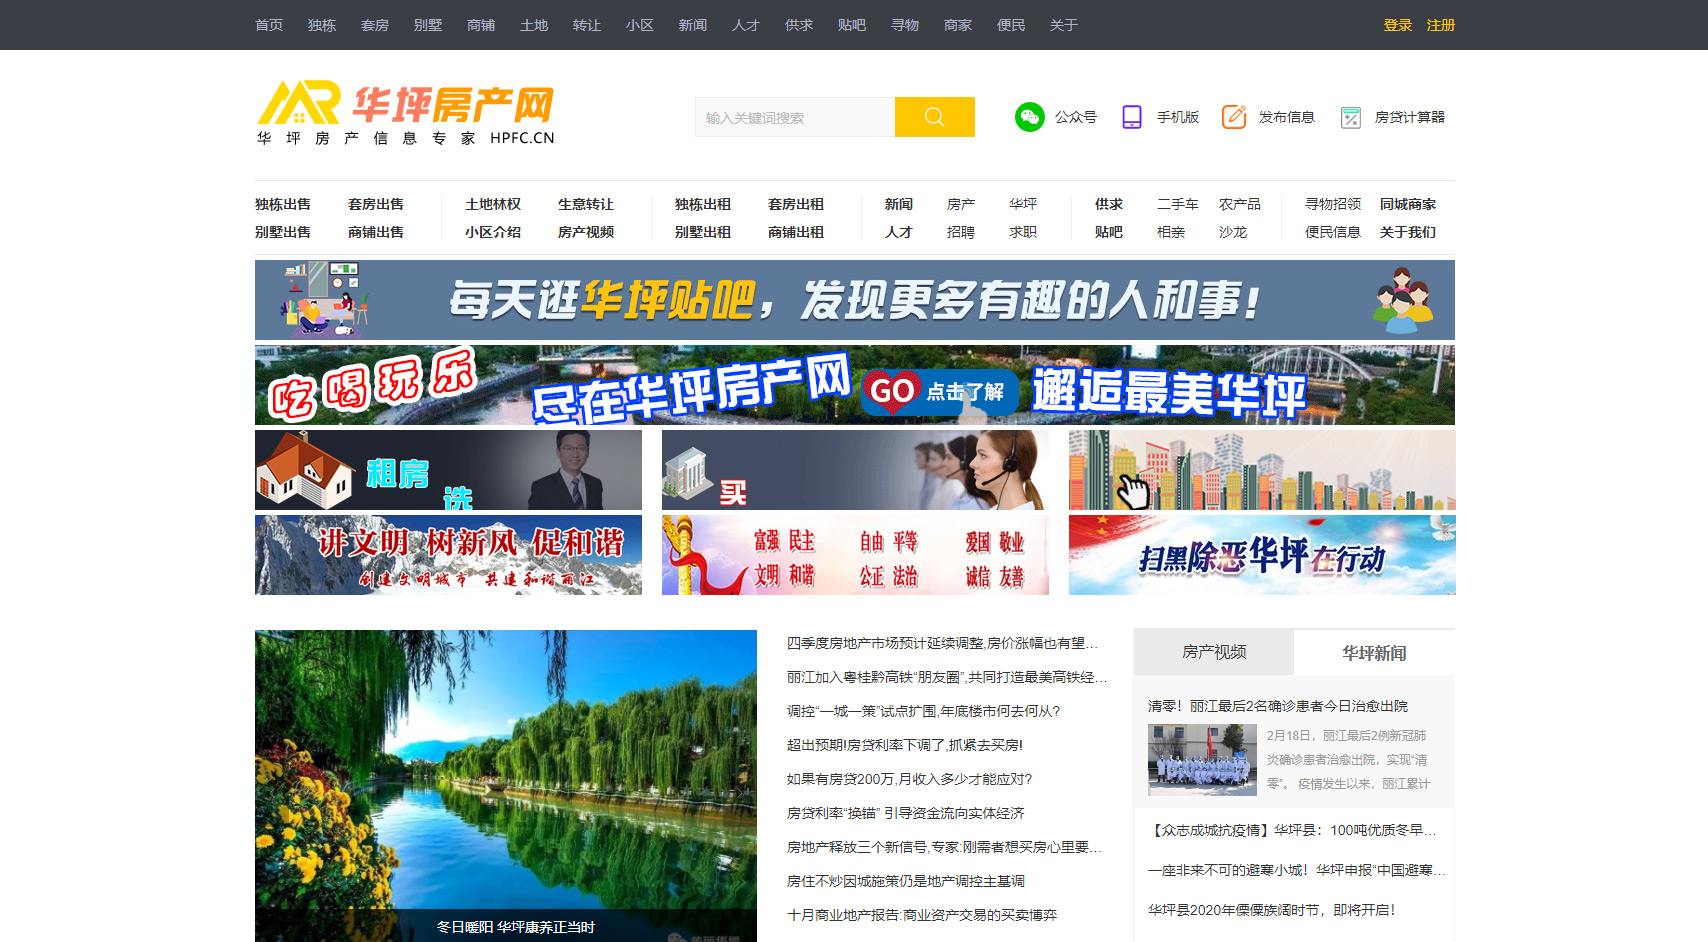Open article 丽江加入粤桂黔高铁"朋友圈"
The height and width of the screenshot is (942, 1708).
[x=947, y=677]
